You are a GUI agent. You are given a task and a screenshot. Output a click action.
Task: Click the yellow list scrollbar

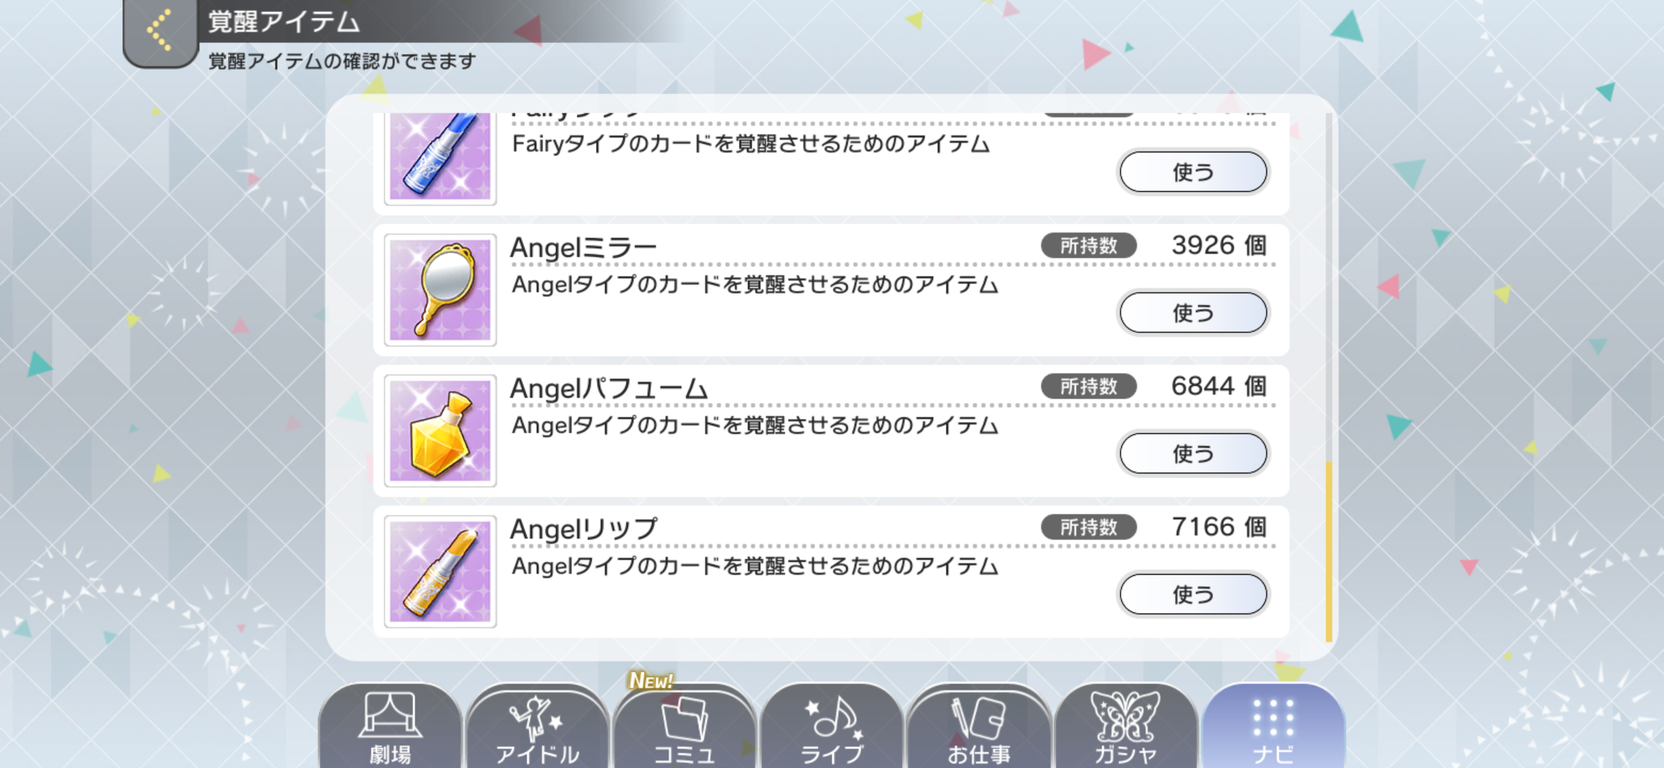point(1329,551)
